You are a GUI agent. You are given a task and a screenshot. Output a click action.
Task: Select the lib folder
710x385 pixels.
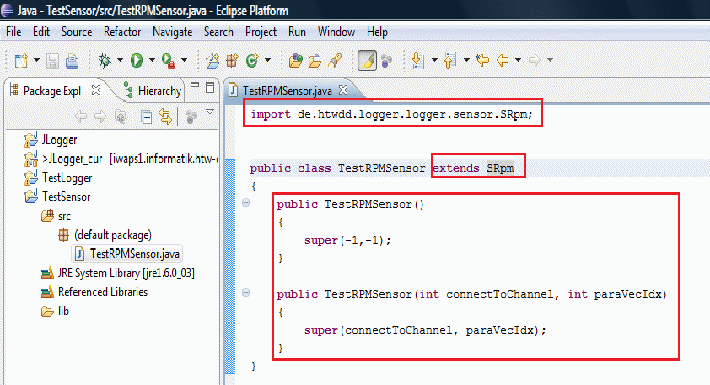pyautogui.click(x=55, y=311)
